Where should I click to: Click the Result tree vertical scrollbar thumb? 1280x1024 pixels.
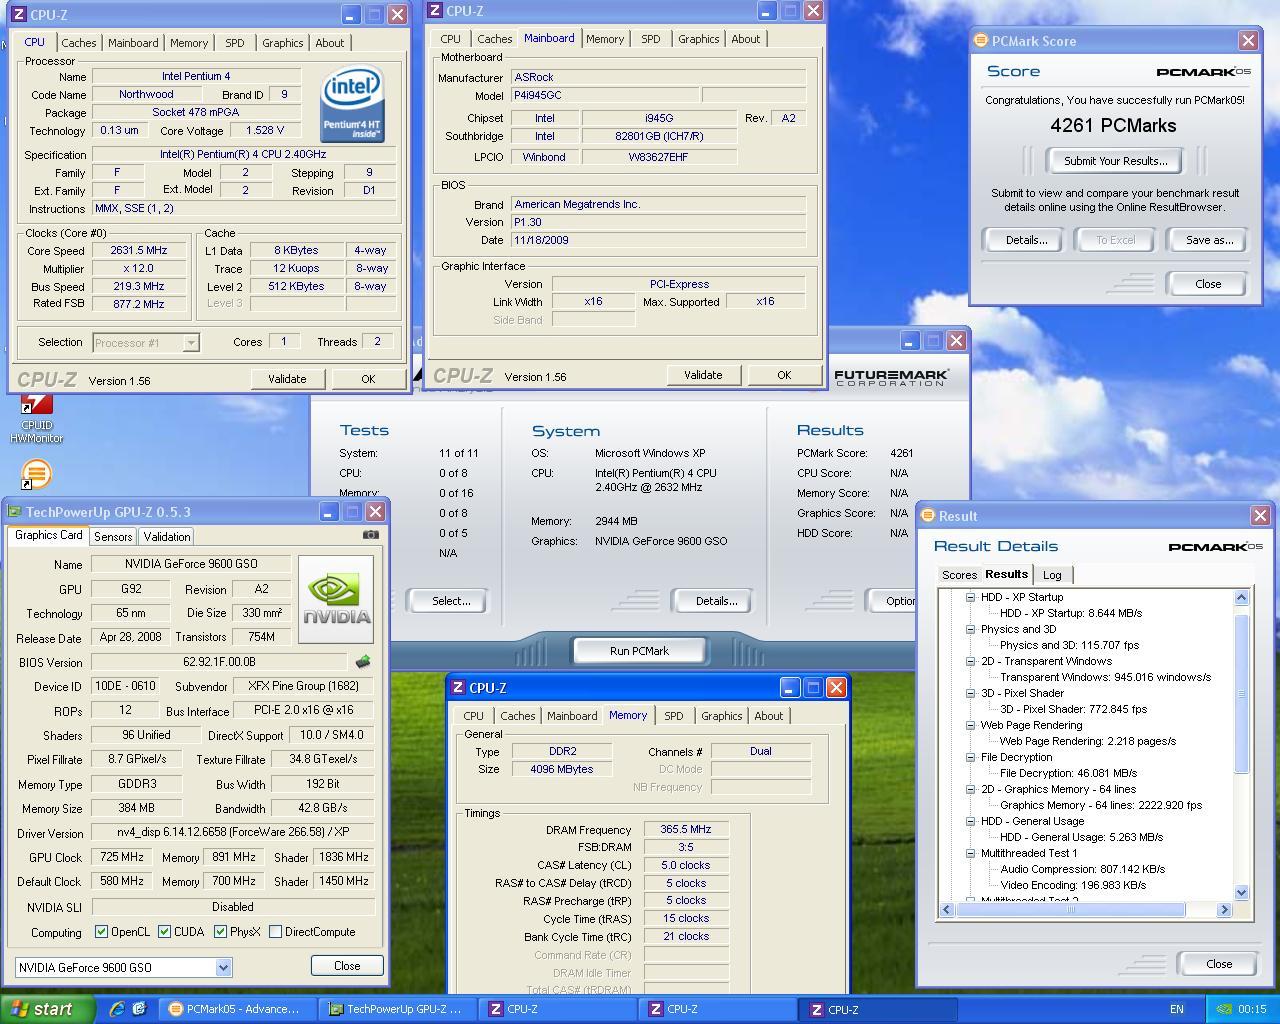pos(1242,693)
